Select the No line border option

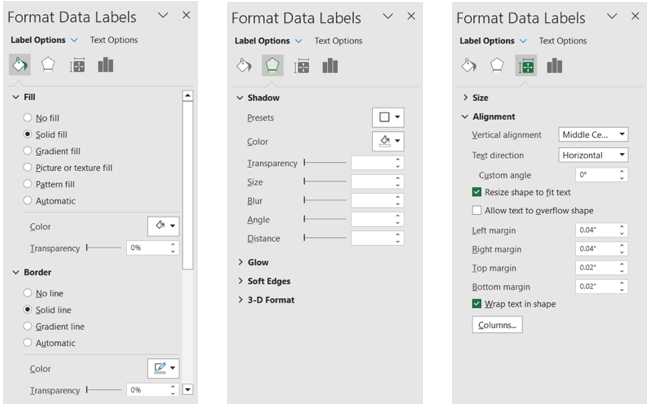tap(27, 294)
